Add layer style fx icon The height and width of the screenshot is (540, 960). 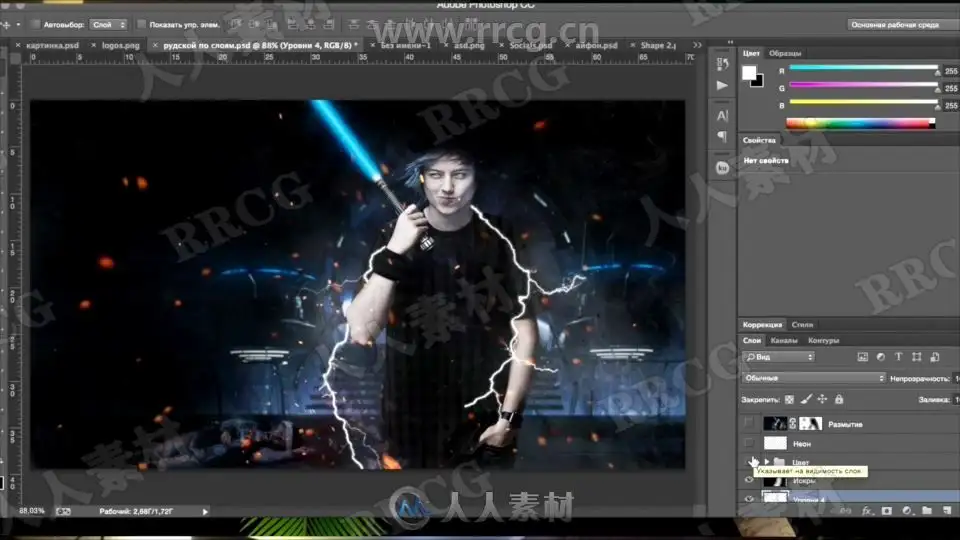click(x=866, y=511)
